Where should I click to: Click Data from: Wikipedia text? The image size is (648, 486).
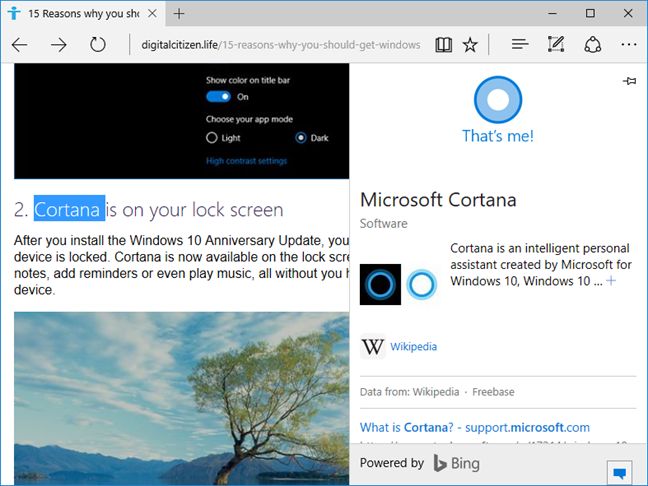pos(409,392)
